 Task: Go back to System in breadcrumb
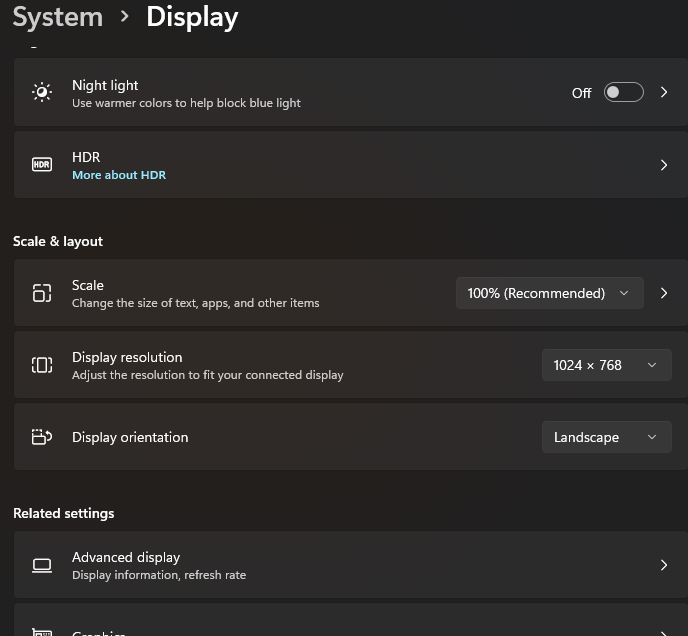(57, 17)
